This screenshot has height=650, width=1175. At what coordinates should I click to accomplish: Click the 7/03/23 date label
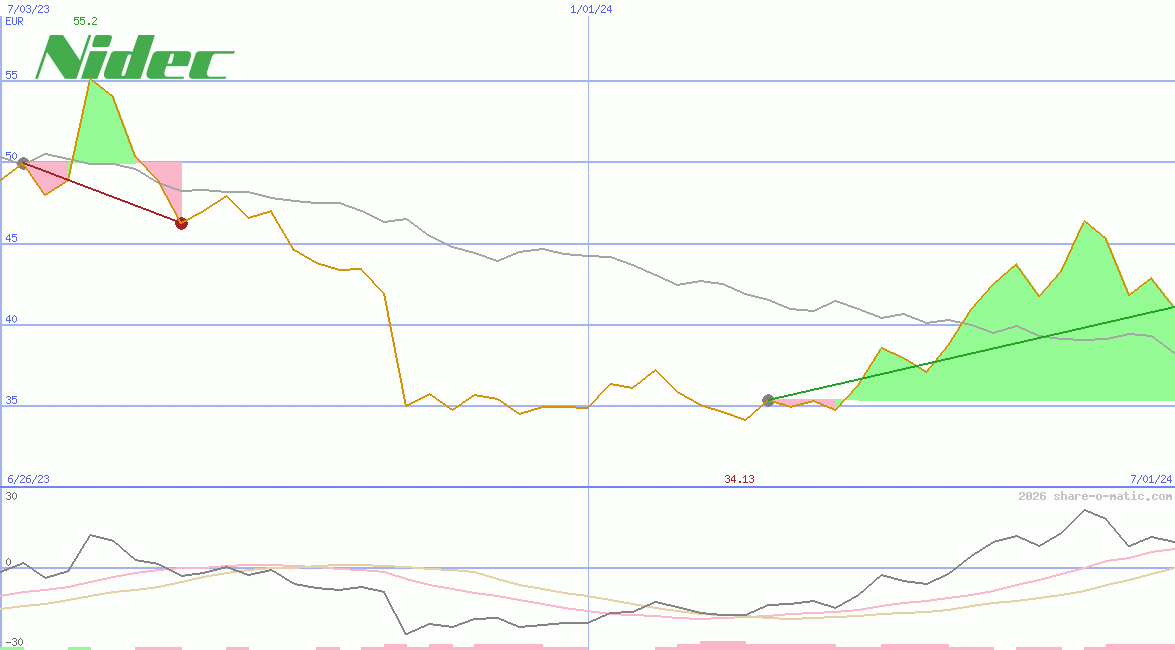[28, 9]
